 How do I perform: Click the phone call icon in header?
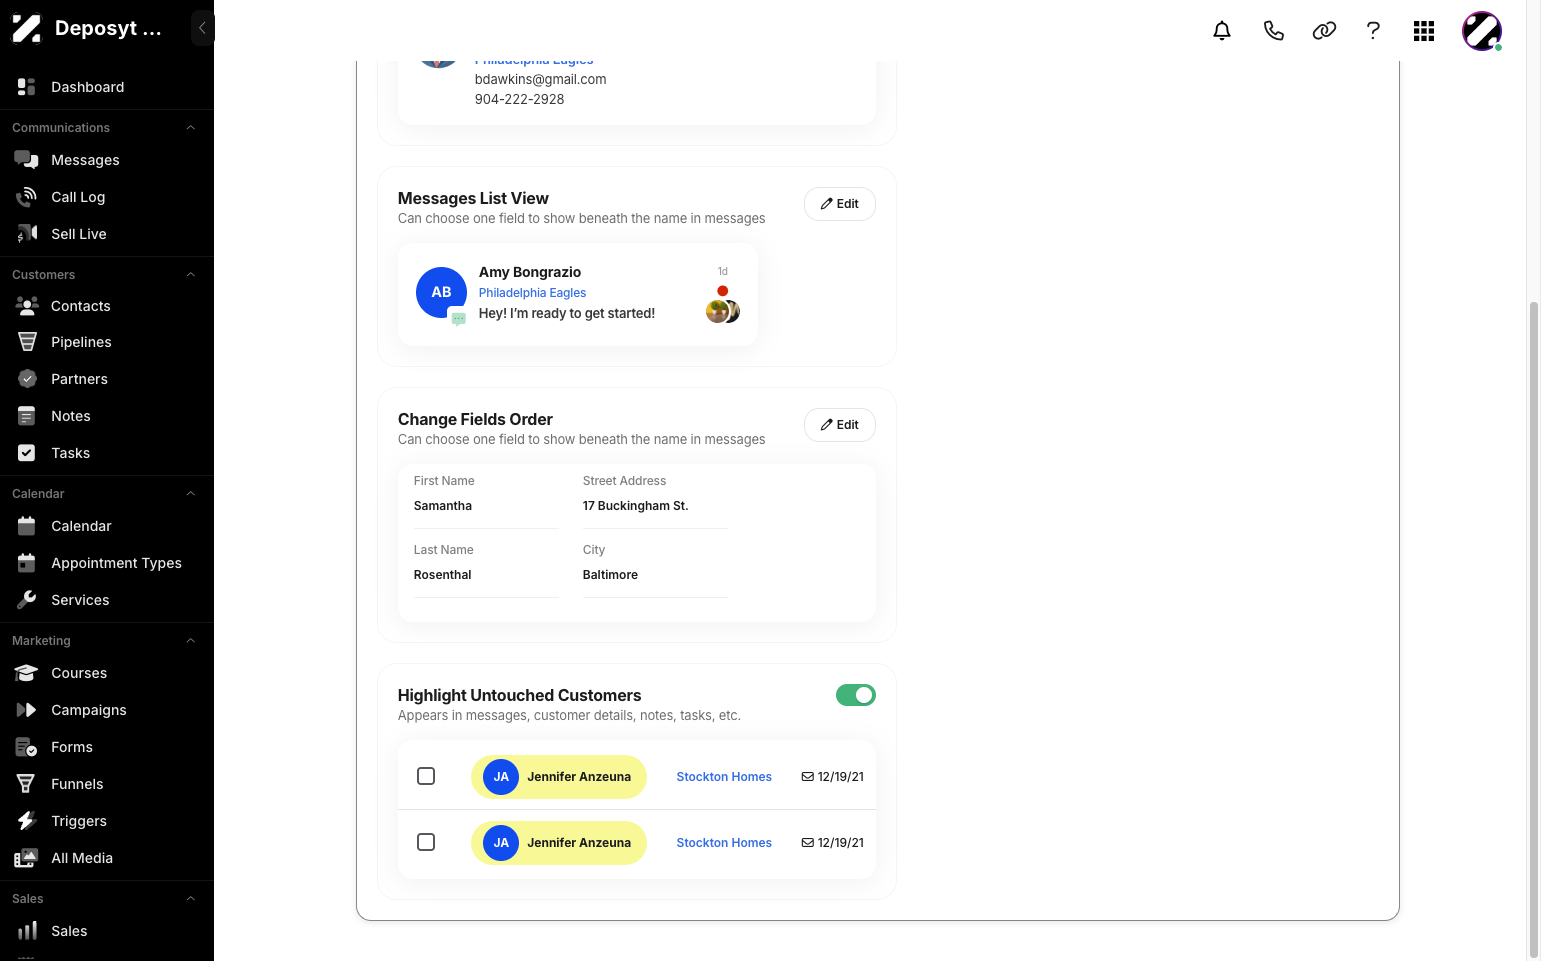pyautogui.click(x=1273, y=31)
